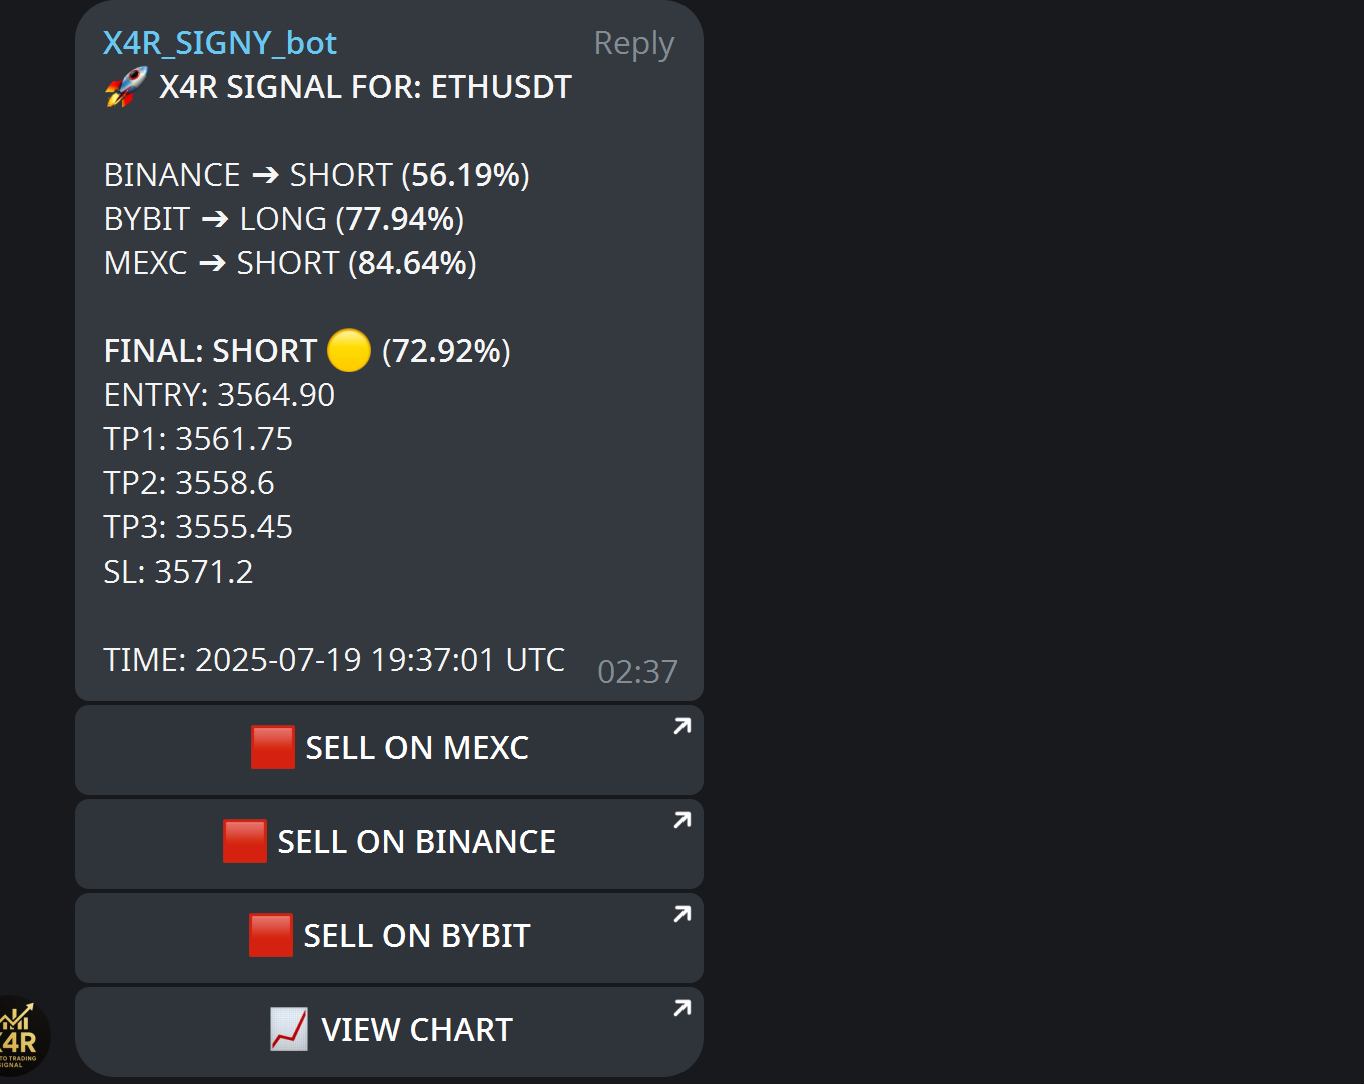Viewport: 1365px width, 1085px height.
Task: Click the red square icon on SELL ON BINANCE
Action: click(246, 841)
